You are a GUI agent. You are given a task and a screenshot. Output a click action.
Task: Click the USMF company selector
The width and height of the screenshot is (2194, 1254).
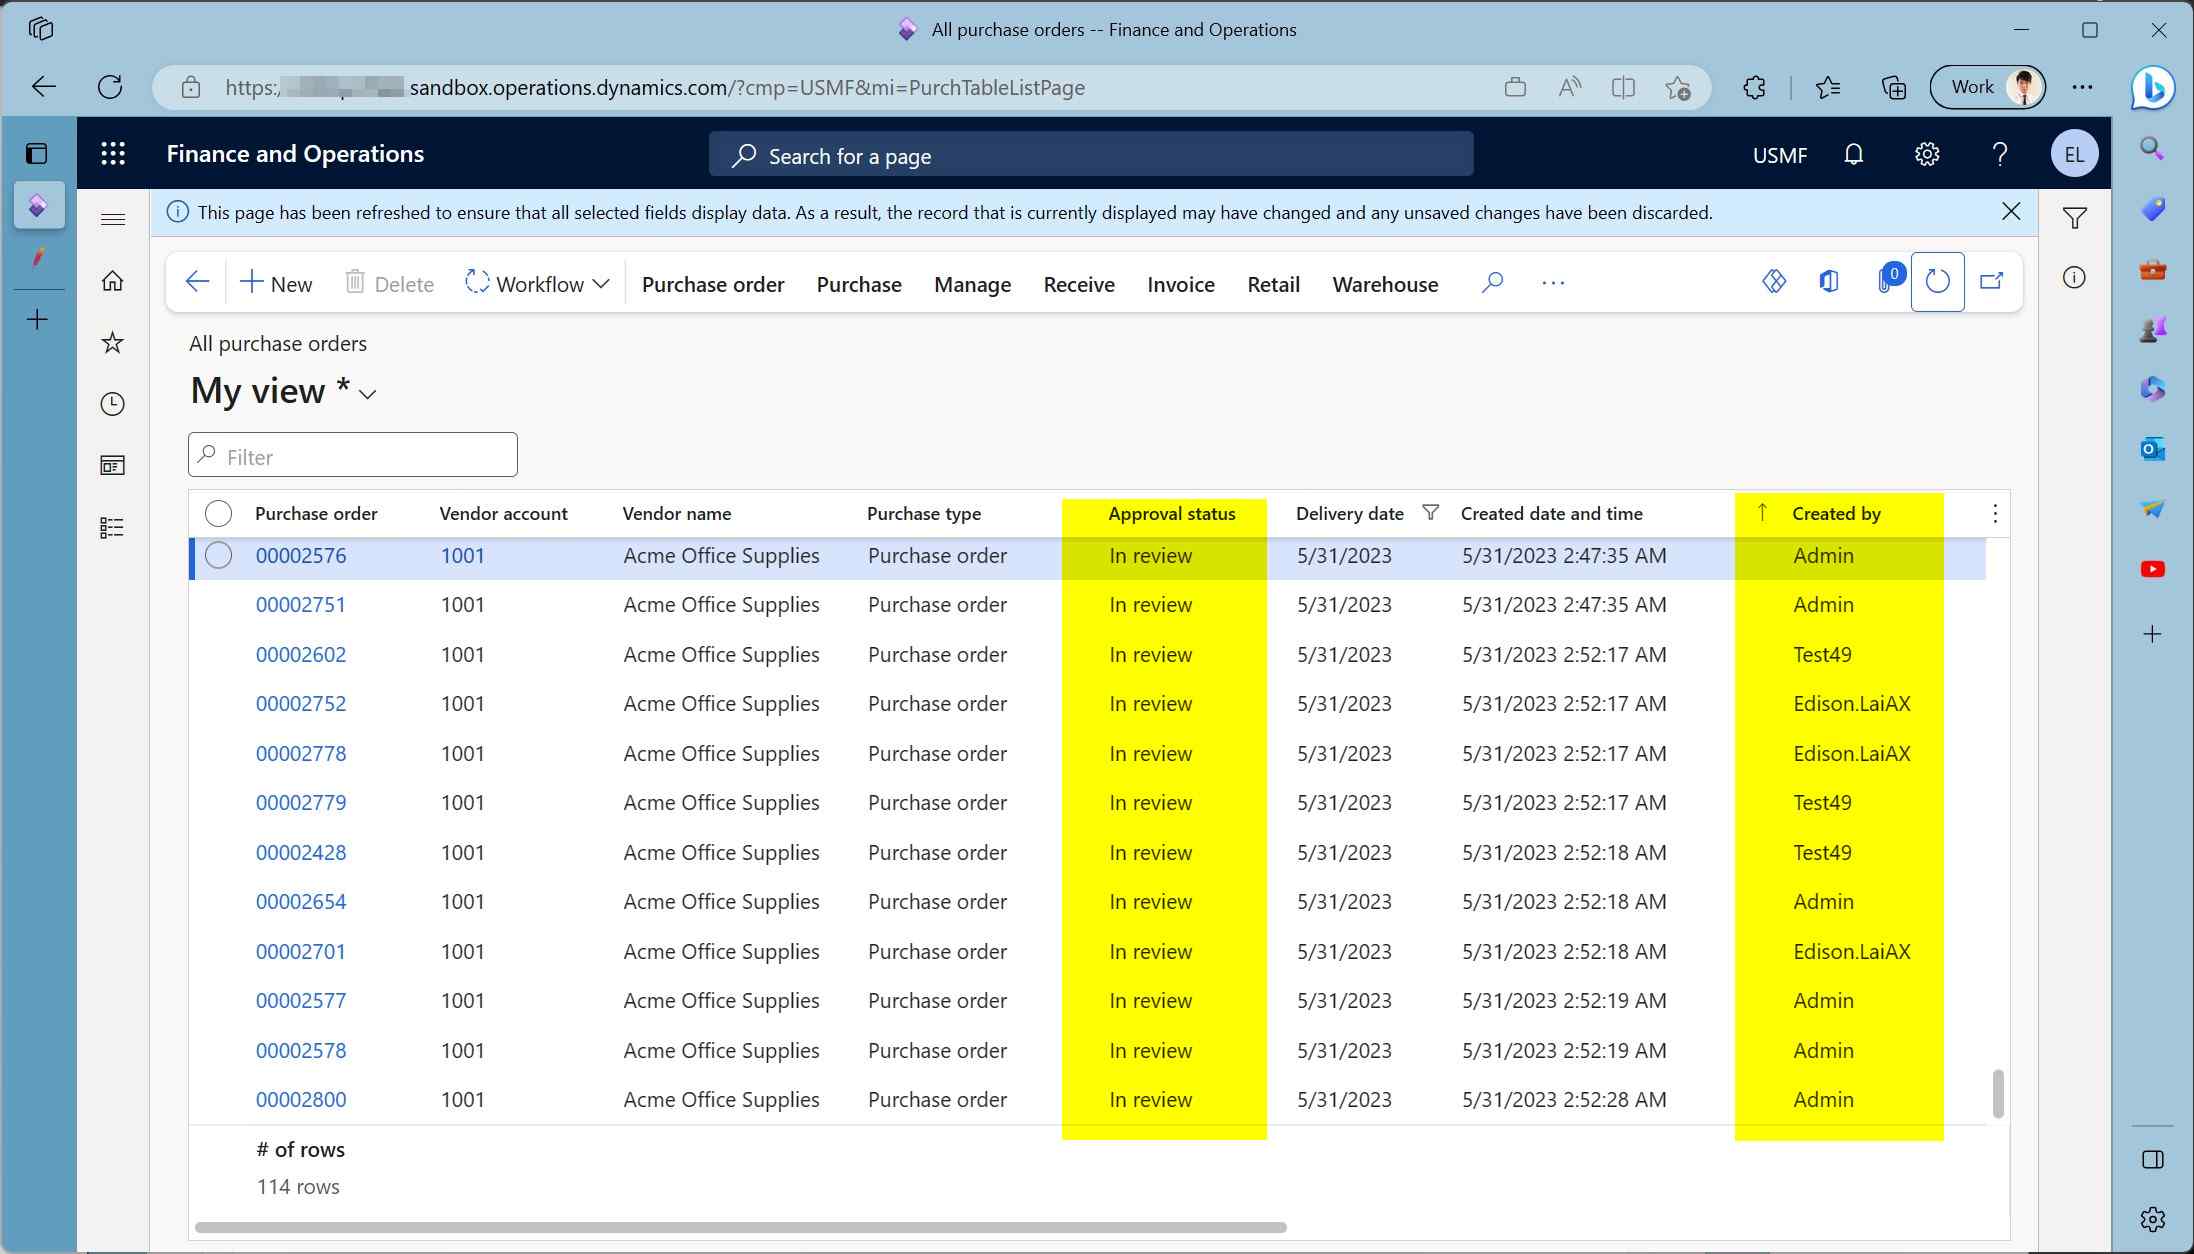pos(1780,156)
